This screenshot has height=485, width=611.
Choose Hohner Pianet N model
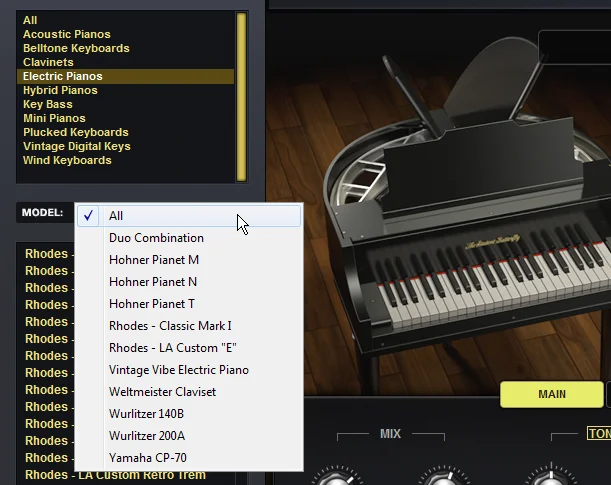coord(189,282)
